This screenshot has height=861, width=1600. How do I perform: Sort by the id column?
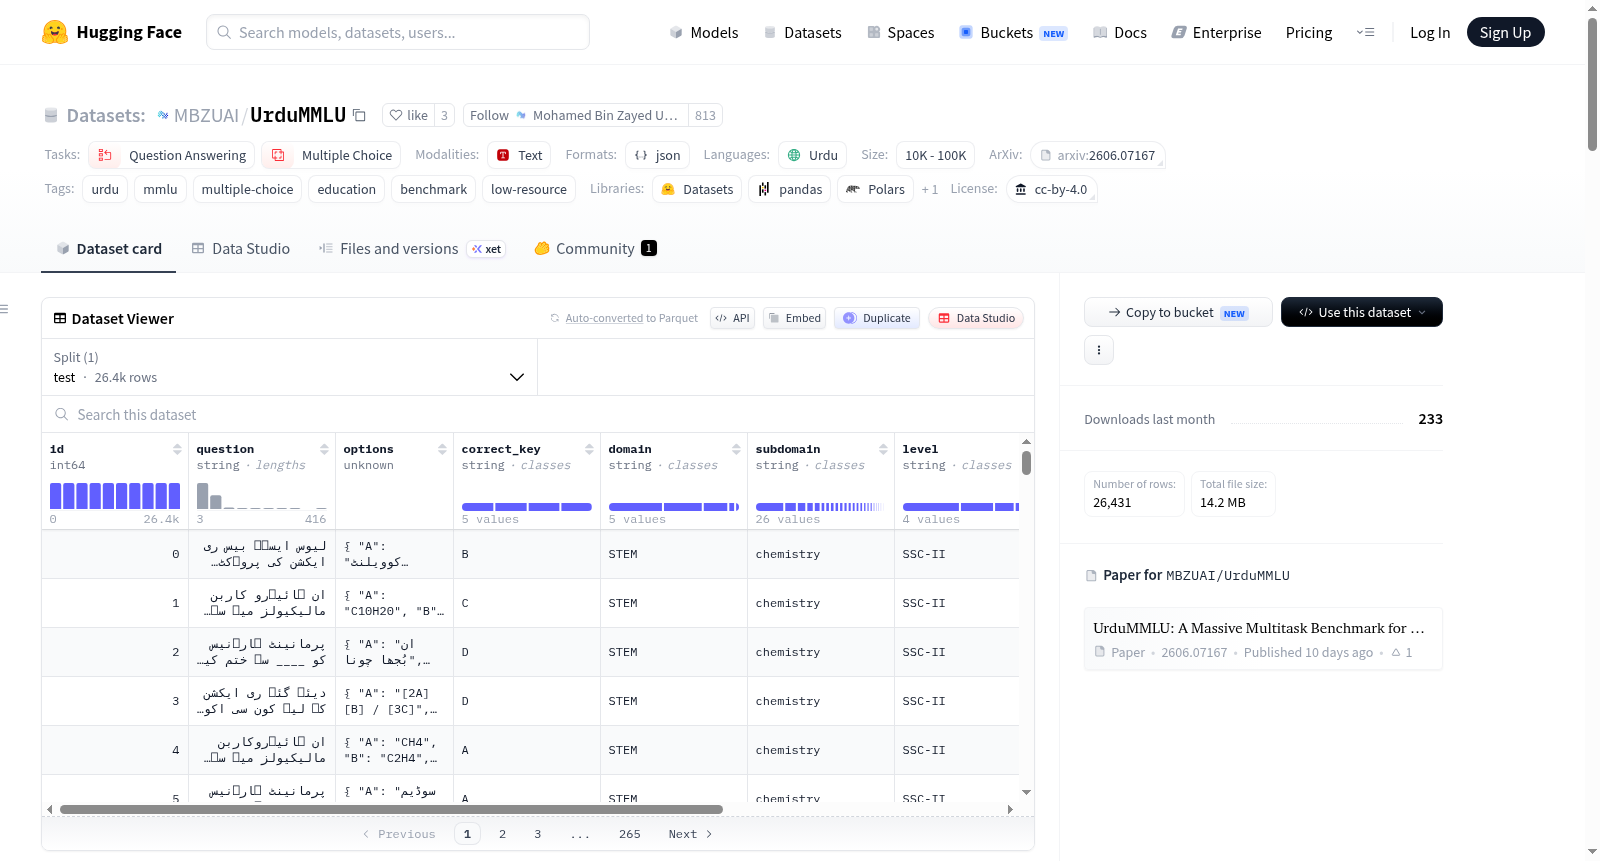click(177, 449)
